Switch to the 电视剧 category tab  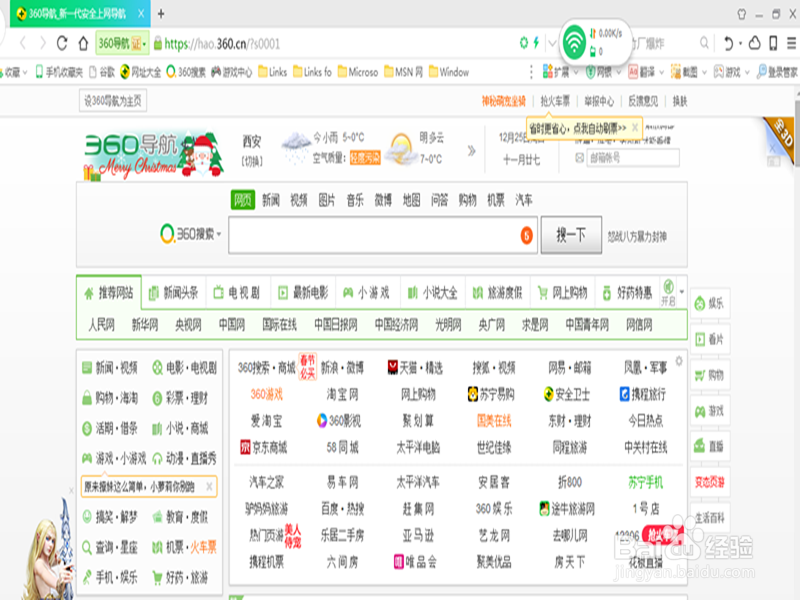[237, 293]
